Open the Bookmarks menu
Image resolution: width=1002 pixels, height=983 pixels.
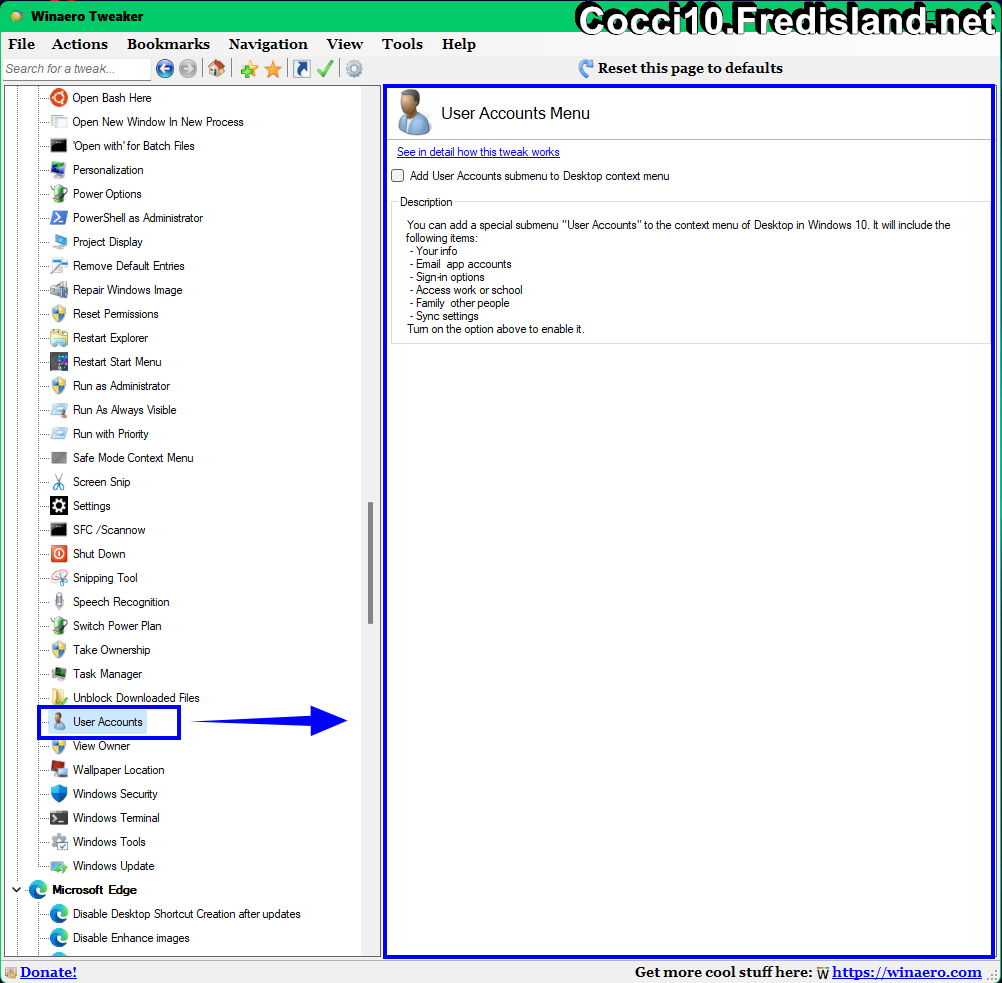point(168,44)
